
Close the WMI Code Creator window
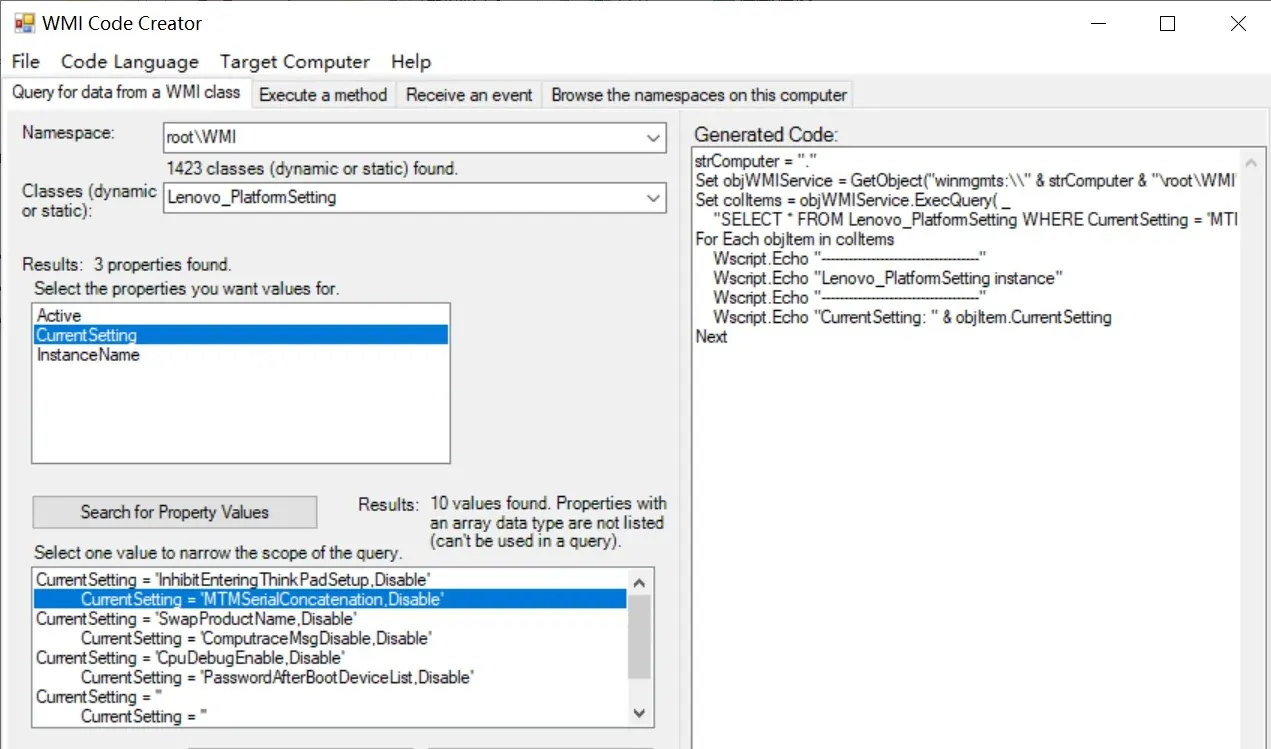1238,24
